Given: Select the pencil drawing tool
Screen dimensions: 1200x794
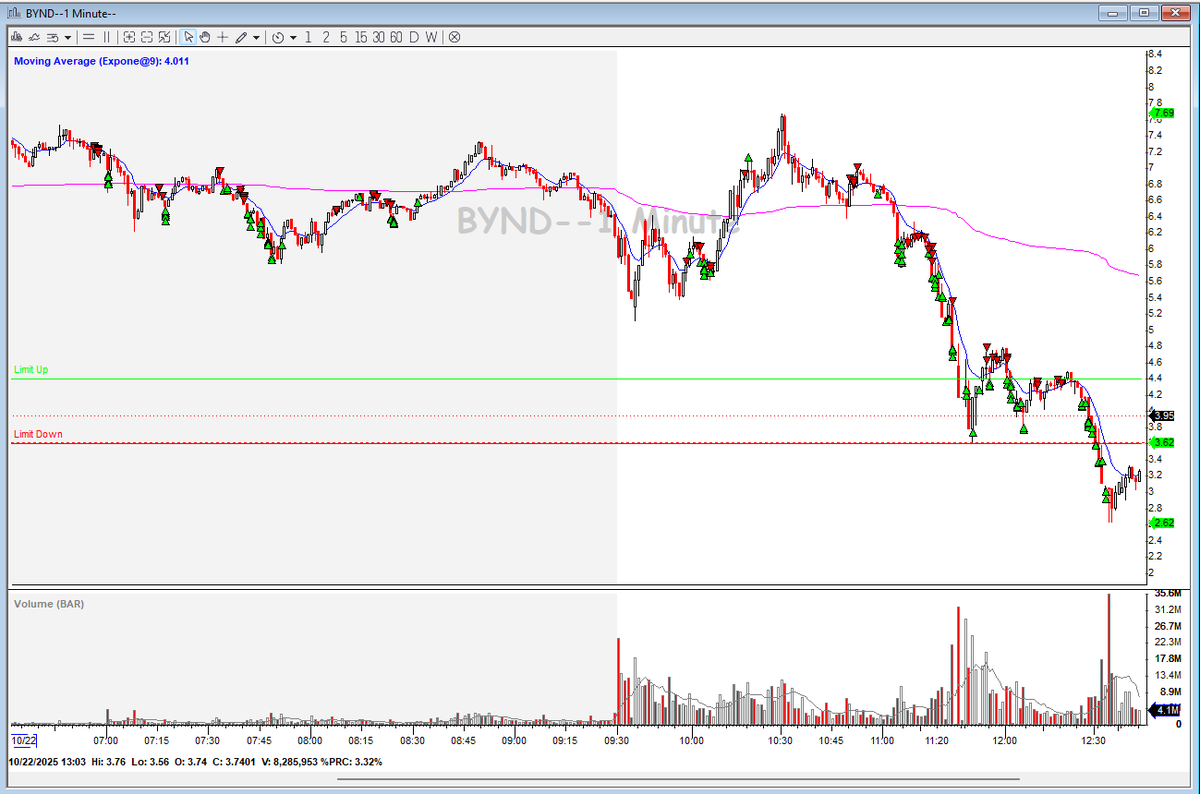Looking at the screenshot, I should pyautogui.click(x=240, y=37).
